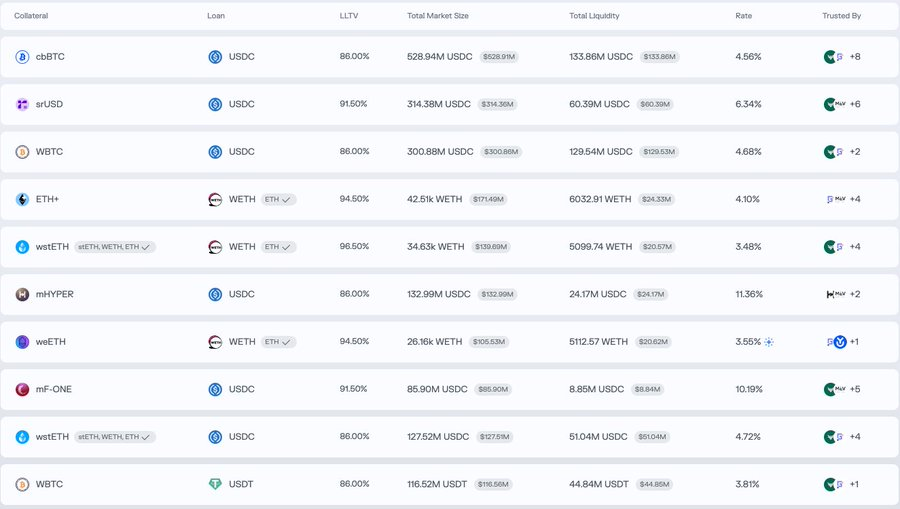This screenshot has height=509, width=900.
Task: Click the mHYPER collateral token icon
Action: click(x=22, y=294)
